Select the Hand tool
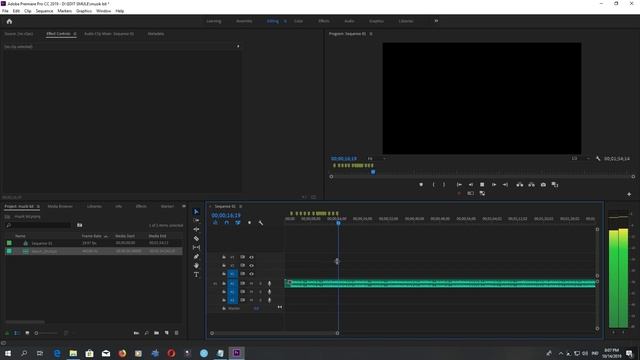The image size is (640, 360). (196, 265)
